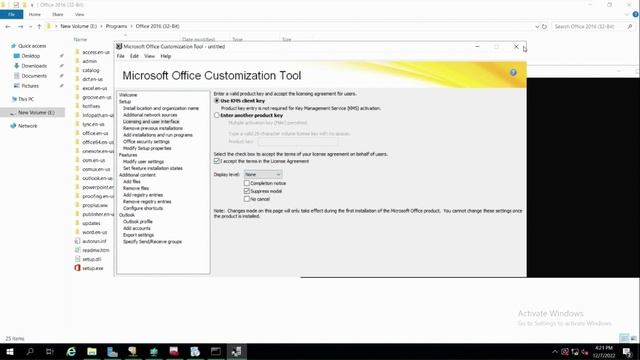
Task: Open Desktop in the navigation pane
Action: coord(31,56)
